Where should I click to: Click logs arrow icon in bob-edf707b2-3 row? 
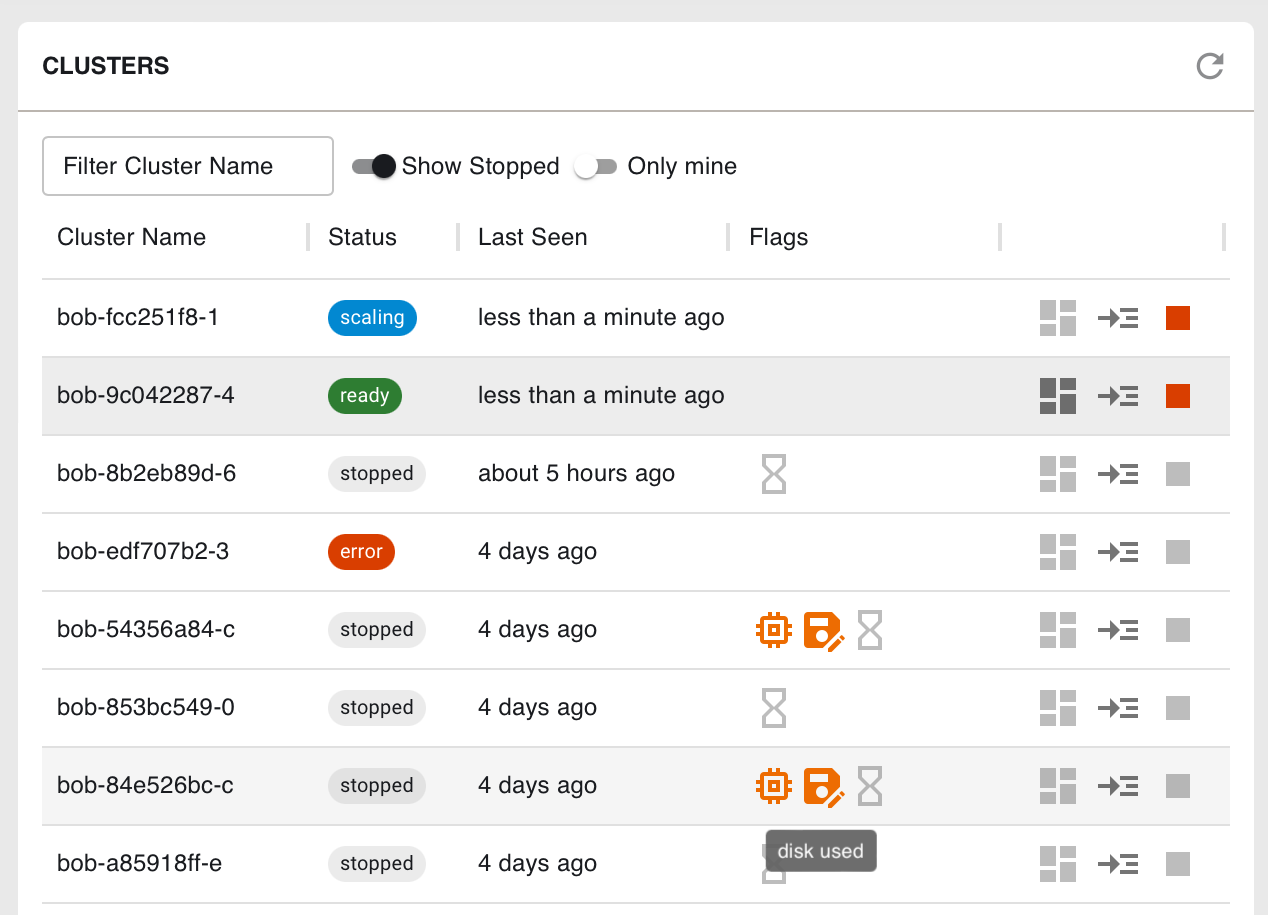1118,553
